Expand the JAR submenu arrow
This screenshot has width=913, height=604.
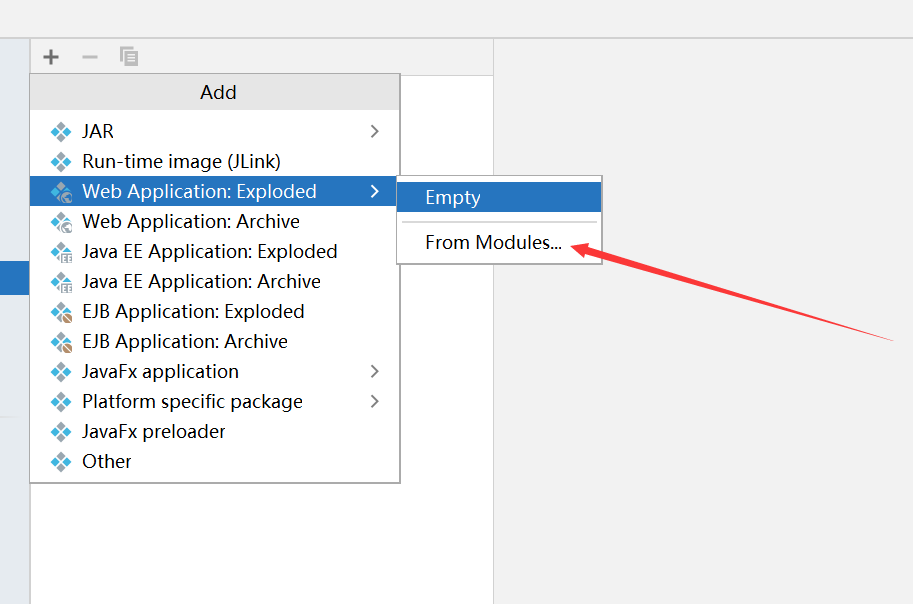pos(374,132)
